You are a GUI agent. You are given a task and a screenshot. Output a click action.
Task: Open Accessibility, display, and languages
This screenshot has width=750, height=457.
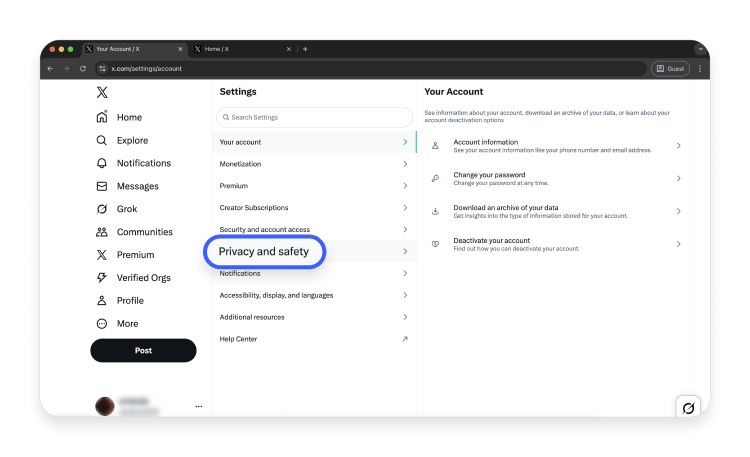pos(314,295)
